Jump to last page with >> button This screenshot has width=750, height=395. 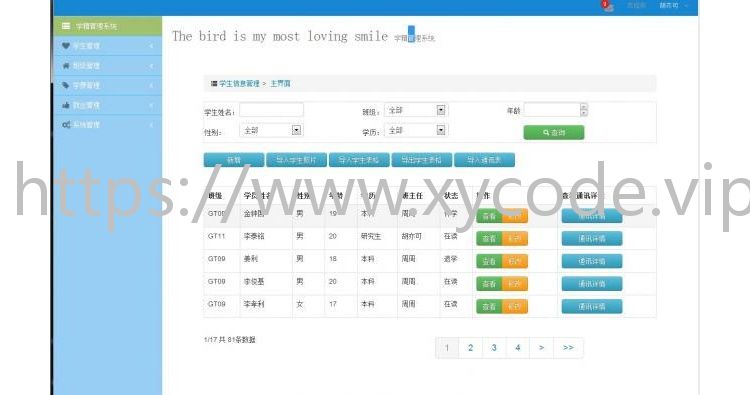pyautogui.click(x=568, y=348)
